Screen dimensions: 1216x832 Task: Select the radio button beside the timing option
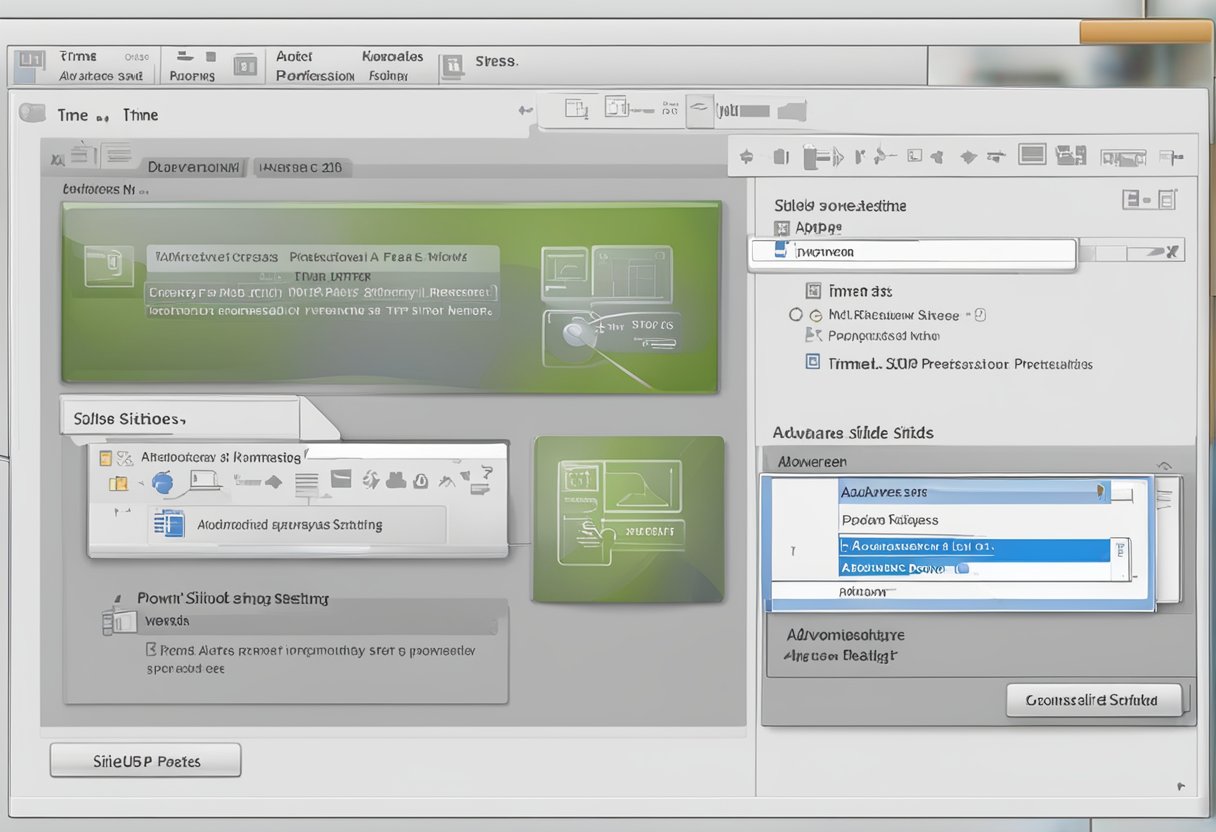tap(797, 314)
